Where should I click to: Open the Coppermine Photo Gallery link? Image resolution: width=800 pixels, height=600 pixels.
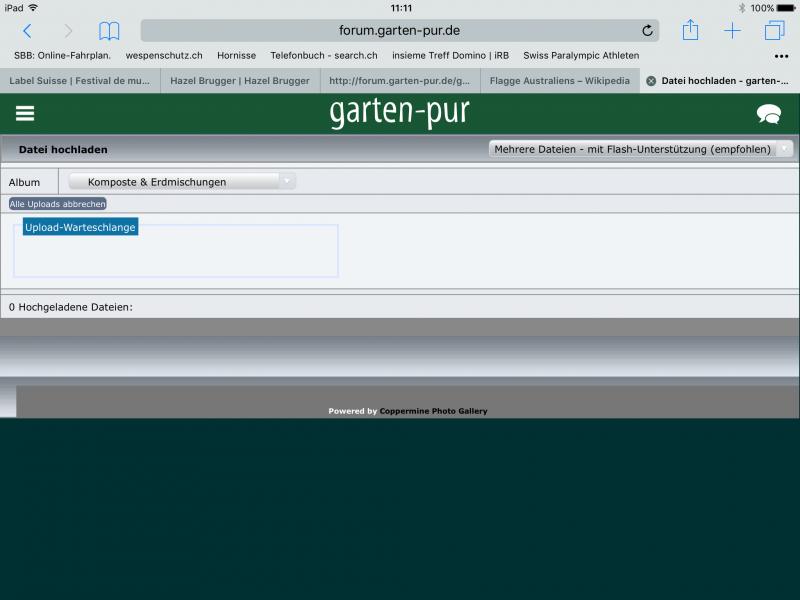[433, 411]
